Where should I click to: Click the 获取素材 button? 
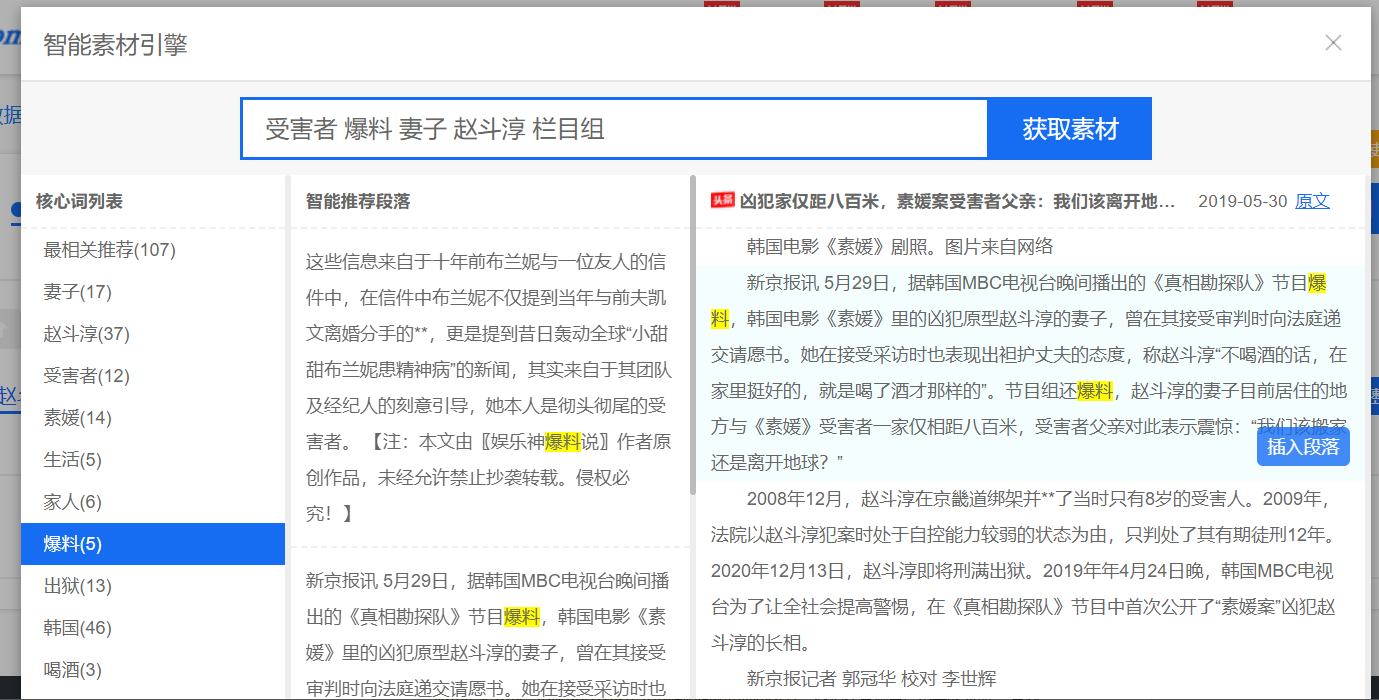coord(1070,128)
